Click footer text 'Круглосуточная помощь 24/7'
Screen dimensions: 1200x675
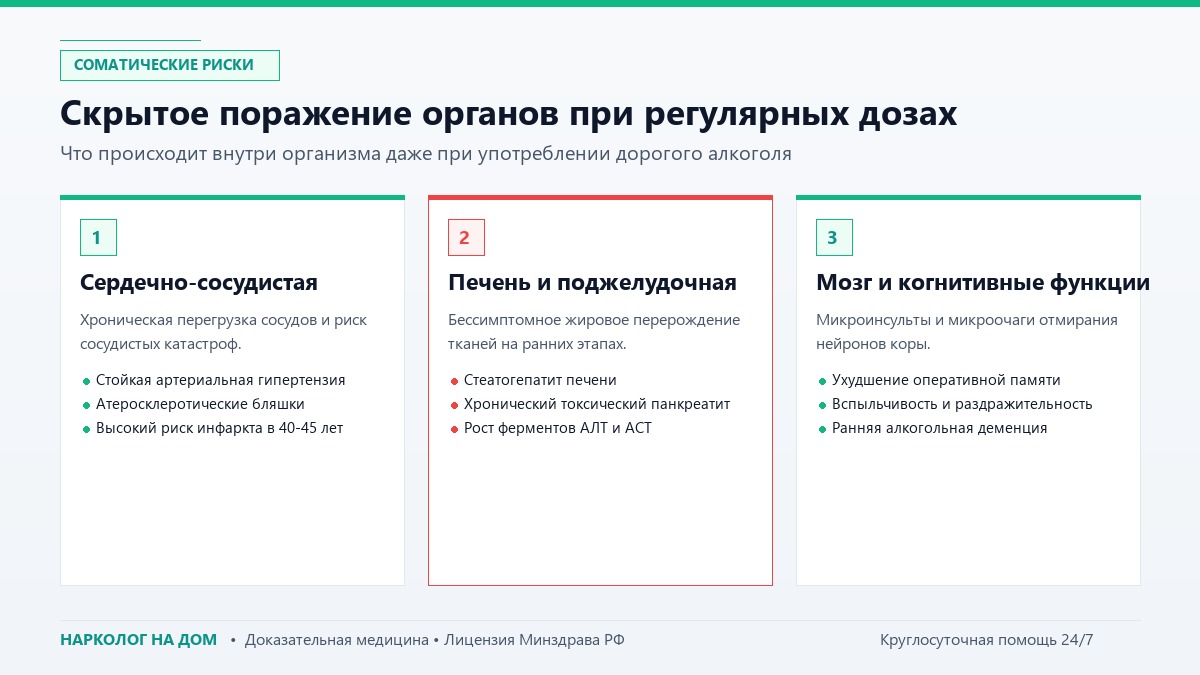(x=987, y=640)
